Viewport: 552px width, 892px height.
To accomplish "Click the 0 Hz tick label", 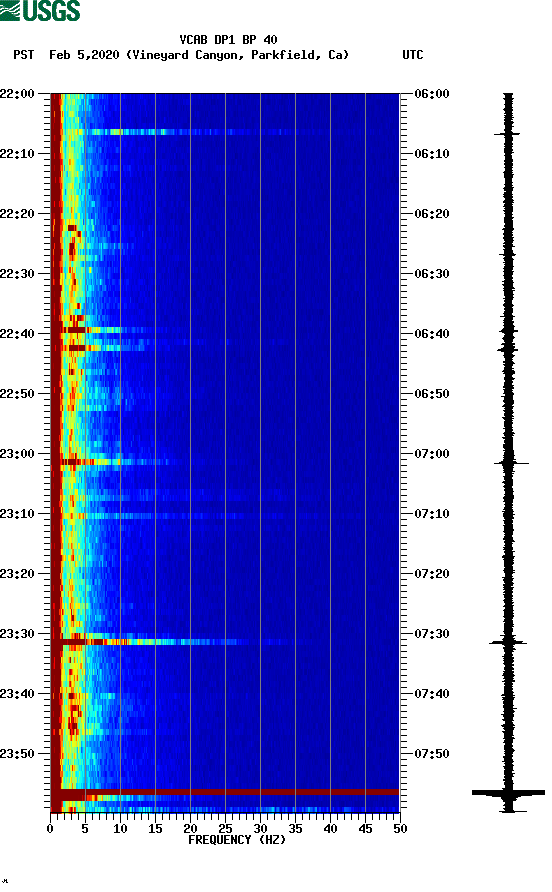I will coord(50,829).
